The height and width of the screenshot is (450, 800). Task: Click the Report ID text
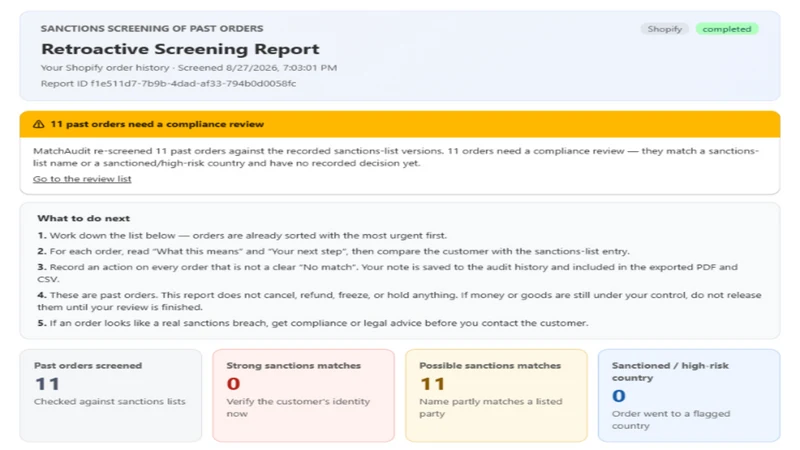168,84
